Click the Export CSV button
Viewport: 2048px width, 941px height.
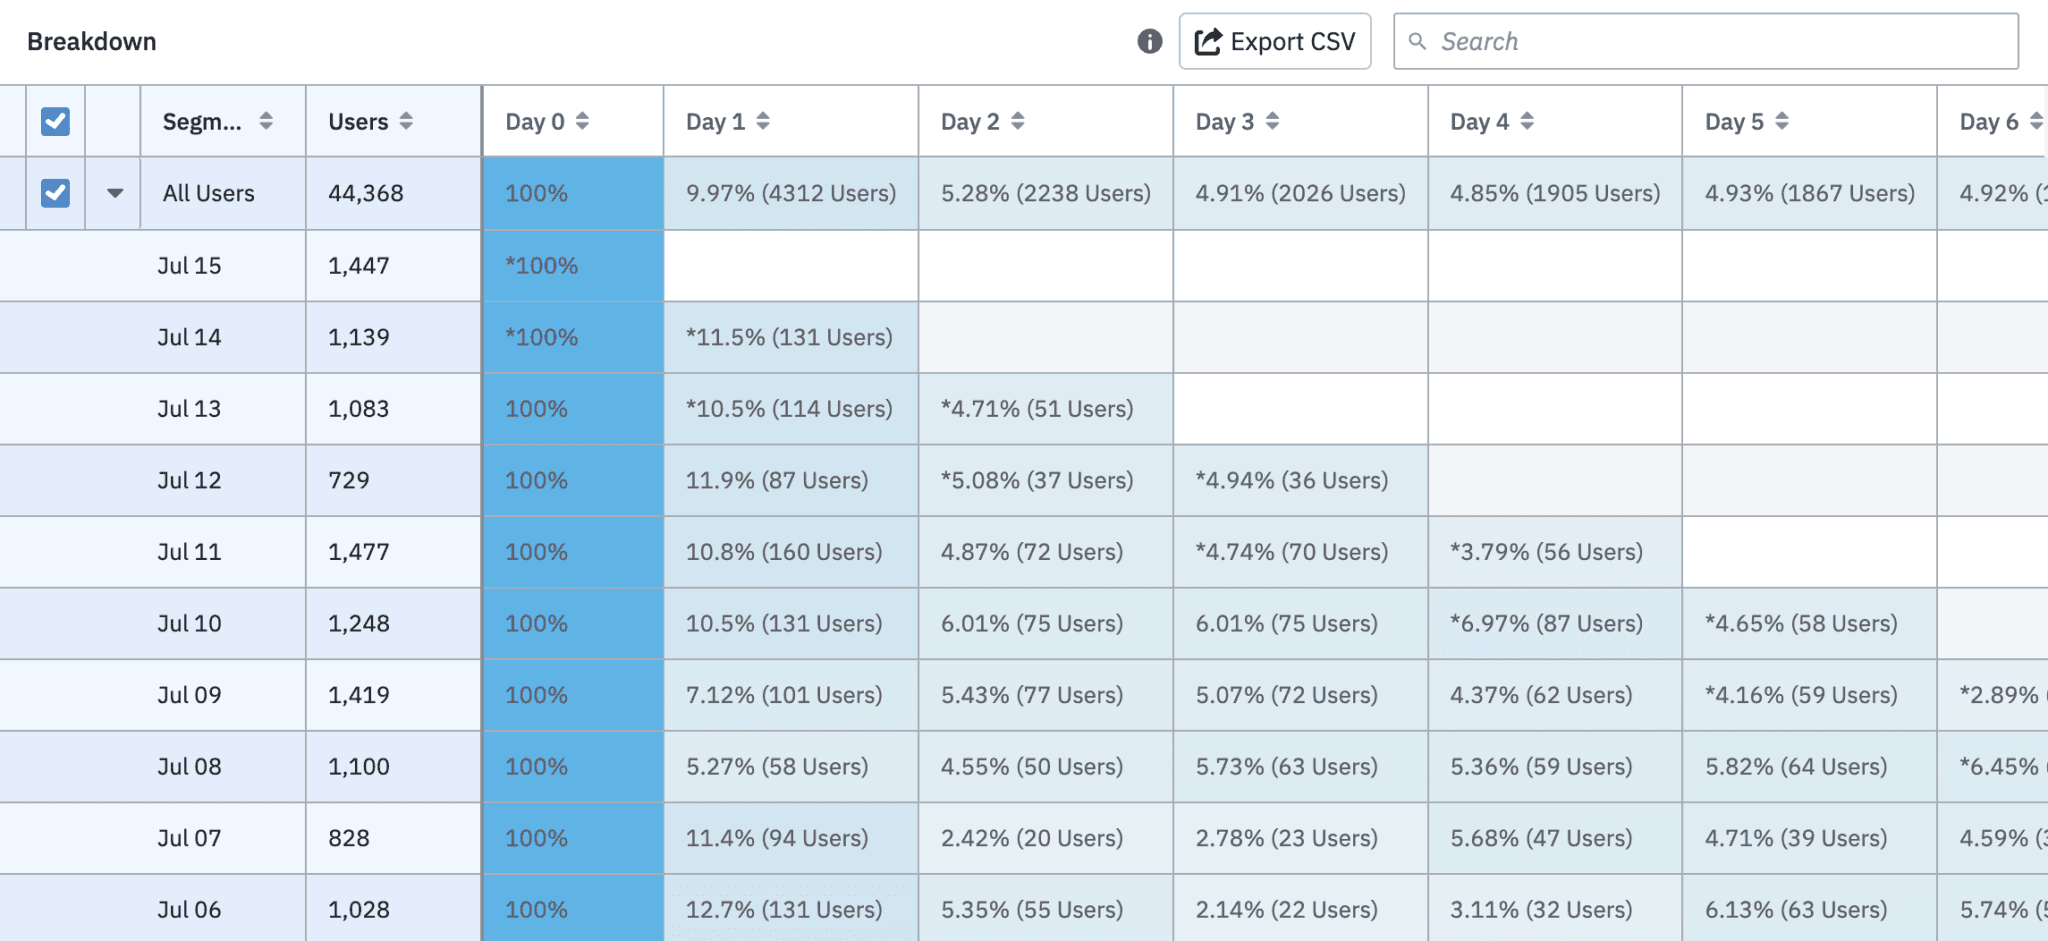(1274, 41)
